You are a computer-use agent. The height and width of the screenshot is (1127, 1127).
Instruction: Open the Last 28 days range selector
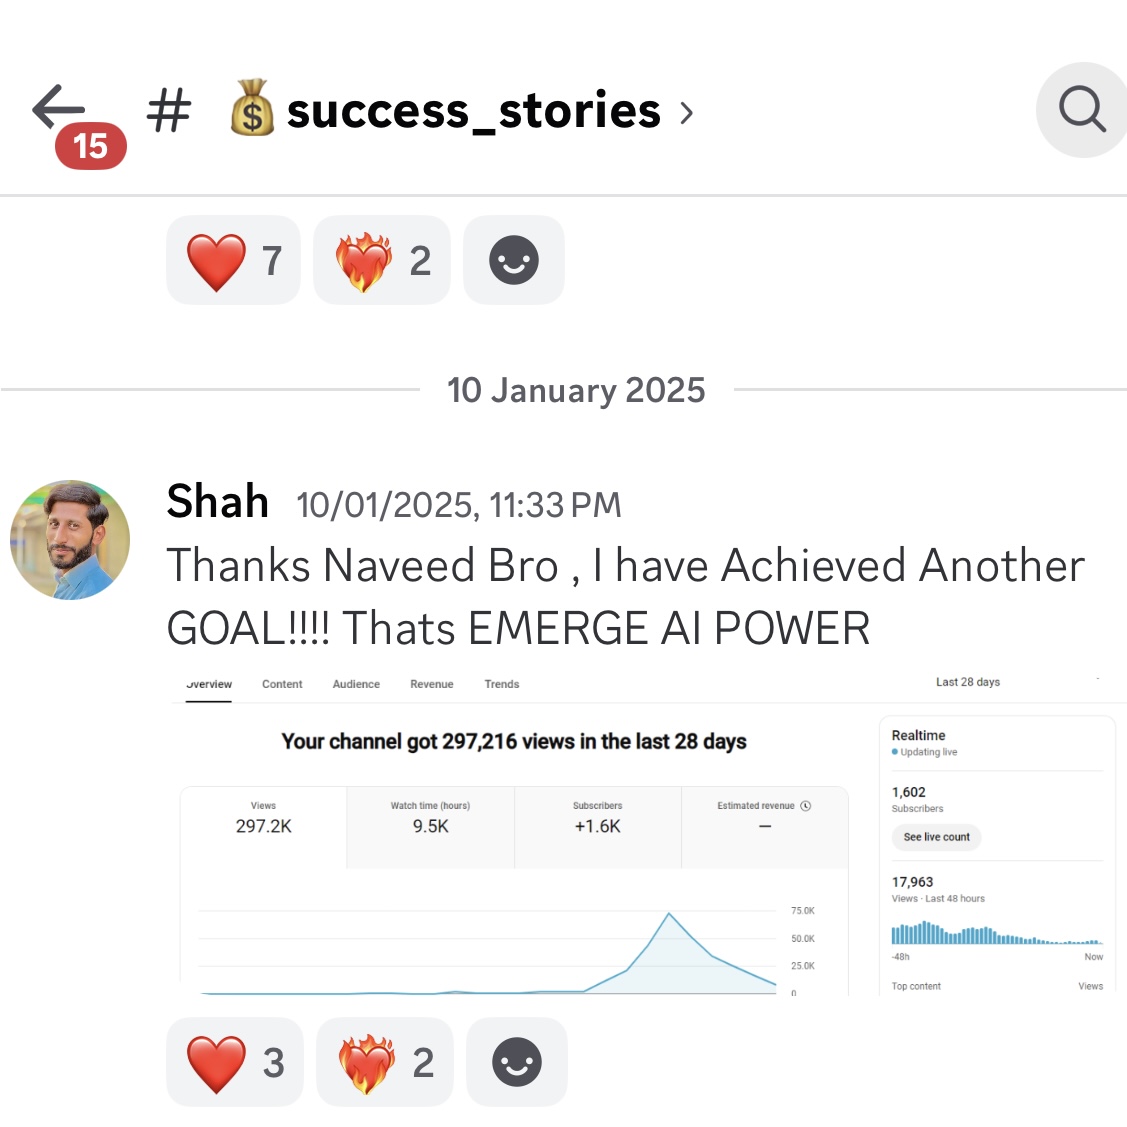(x=967, y=682)
